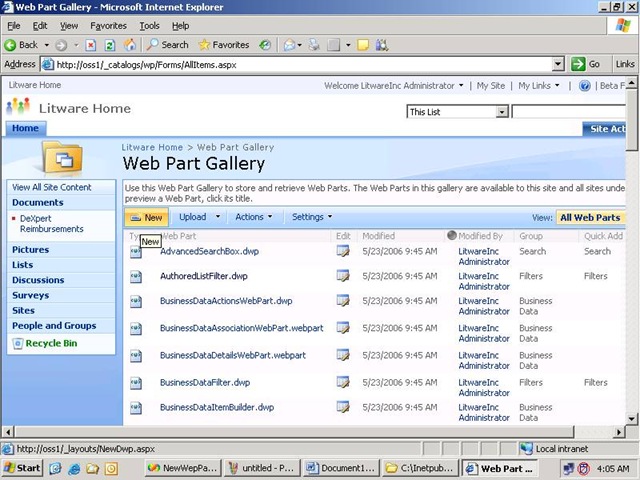This screenshot has height=480, width=640.
Task: Click edit icon for BusinessDataFilter.dwp
Action: pos(342,382)
